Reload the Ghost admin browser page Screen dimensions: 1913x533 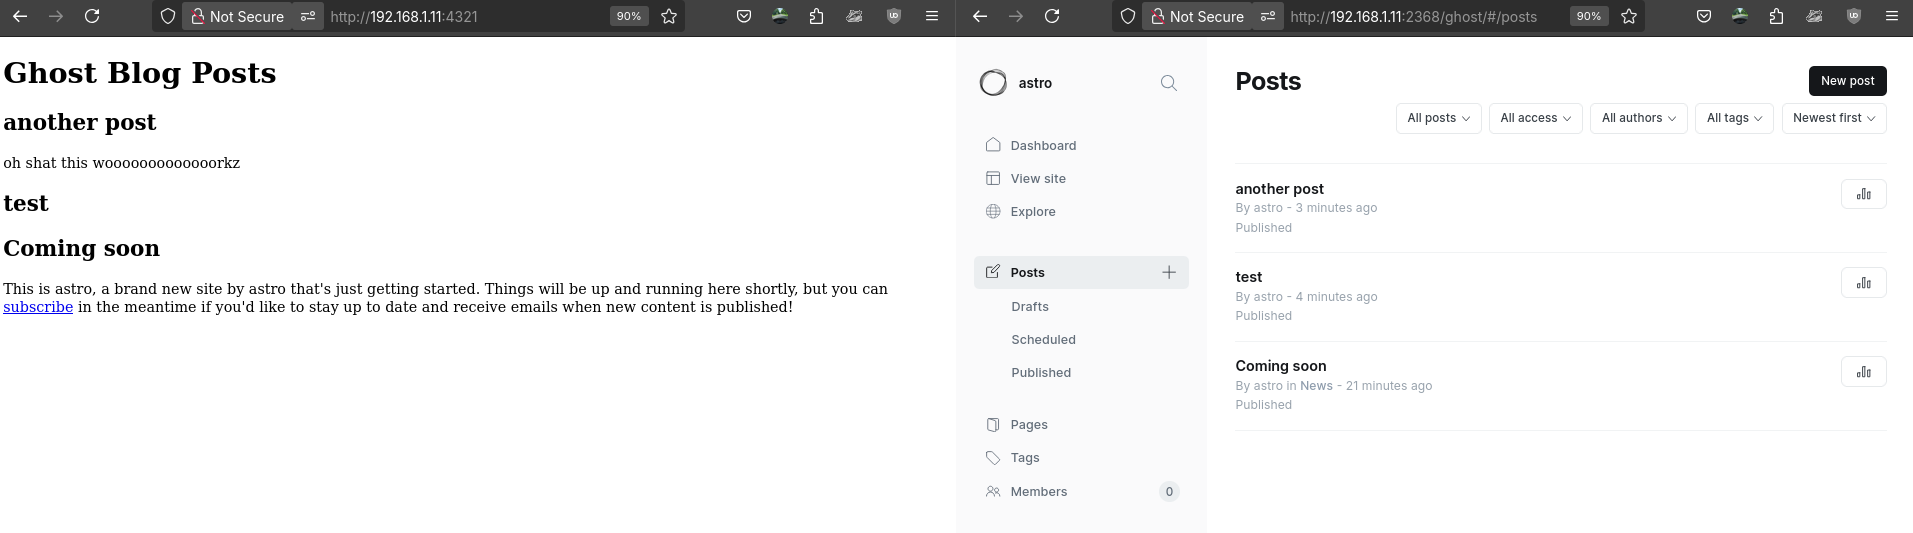(1052, 16)
